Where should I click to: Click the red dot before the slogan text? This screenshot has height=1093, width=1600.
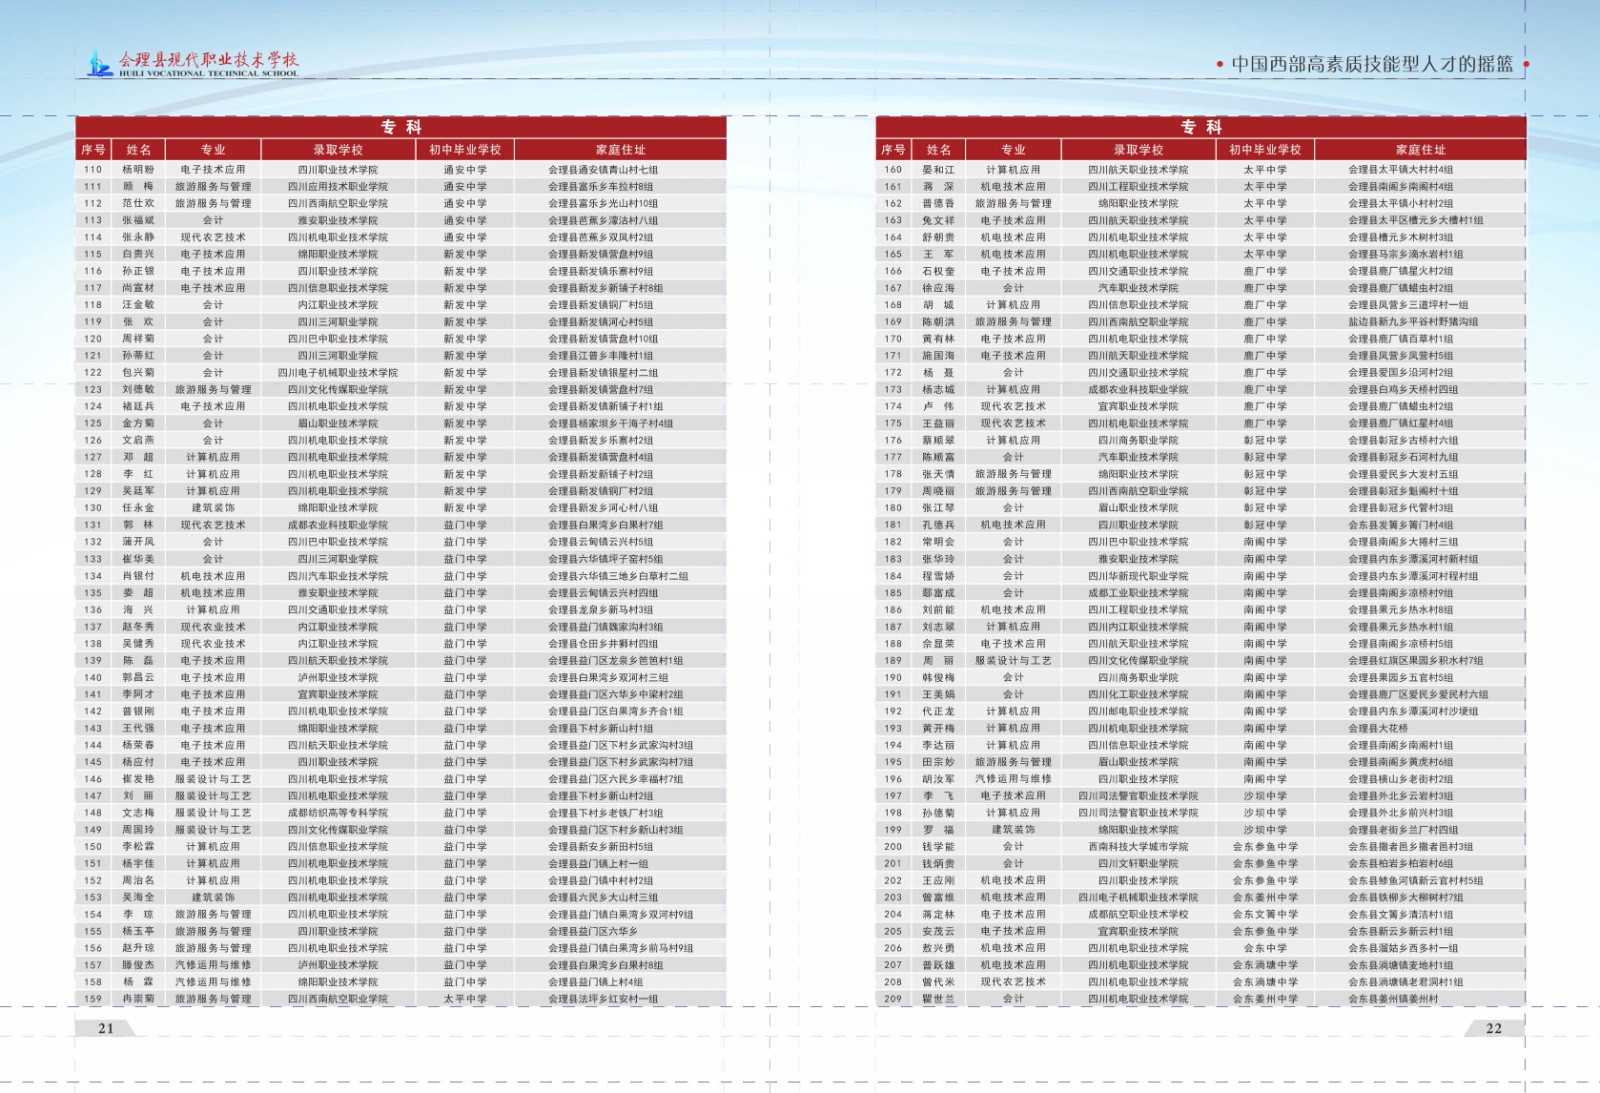(1219, 64)
